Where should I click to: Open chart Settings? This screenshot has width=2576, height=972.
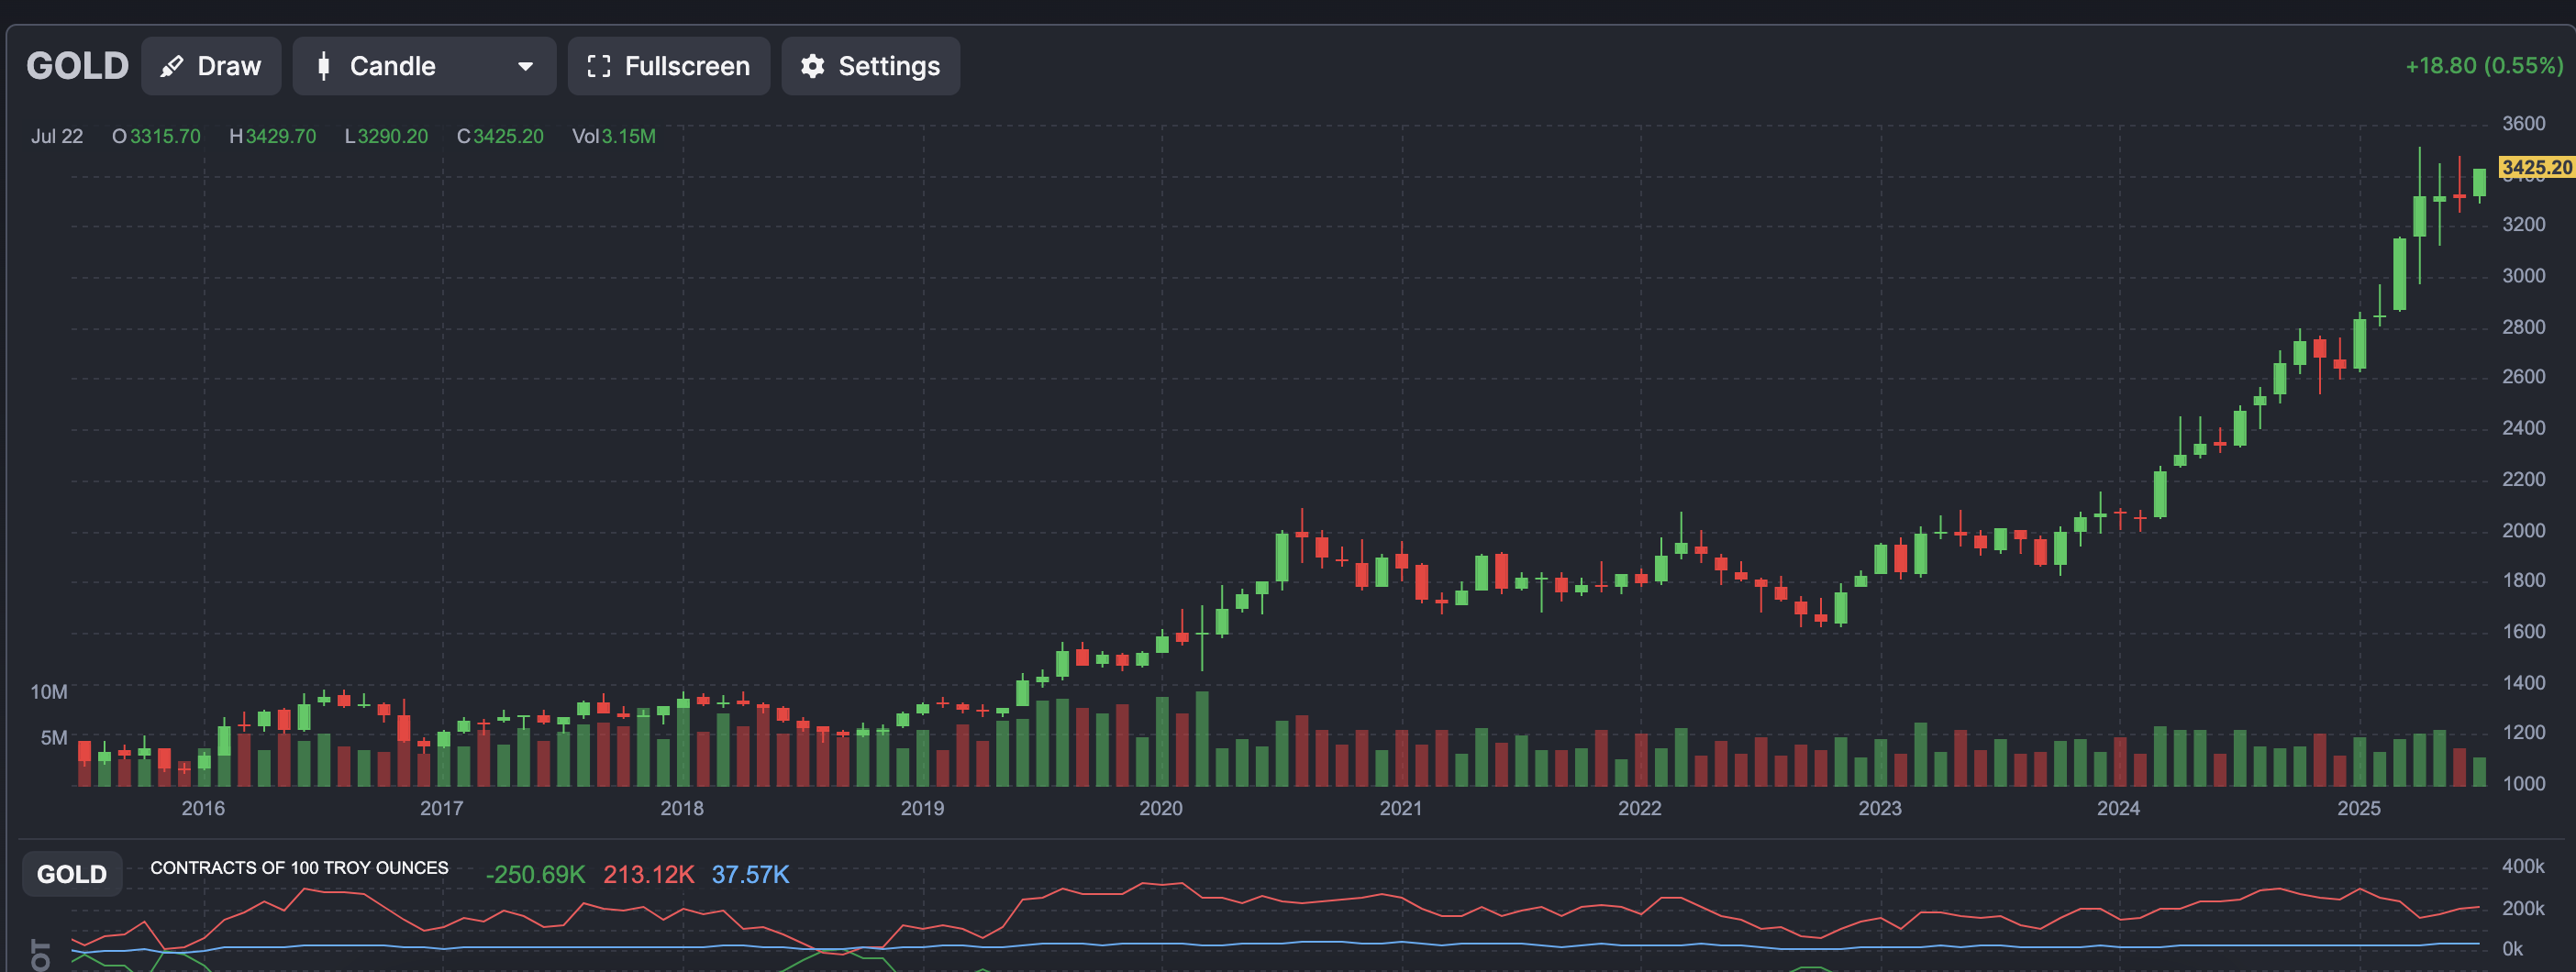click(870, 66)
